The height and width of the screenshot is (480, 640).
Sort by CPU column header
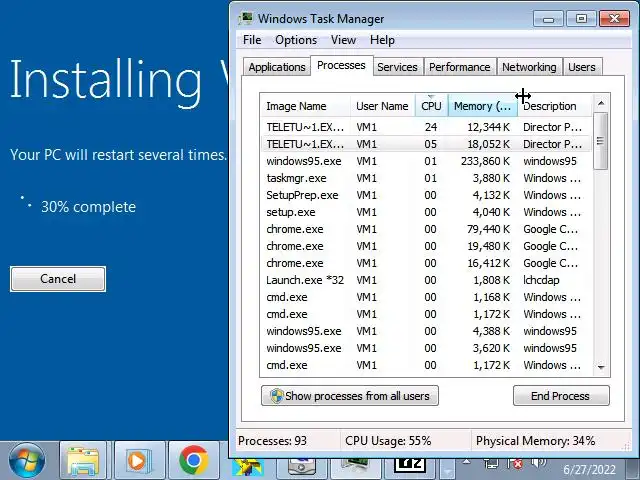(431, 106)
